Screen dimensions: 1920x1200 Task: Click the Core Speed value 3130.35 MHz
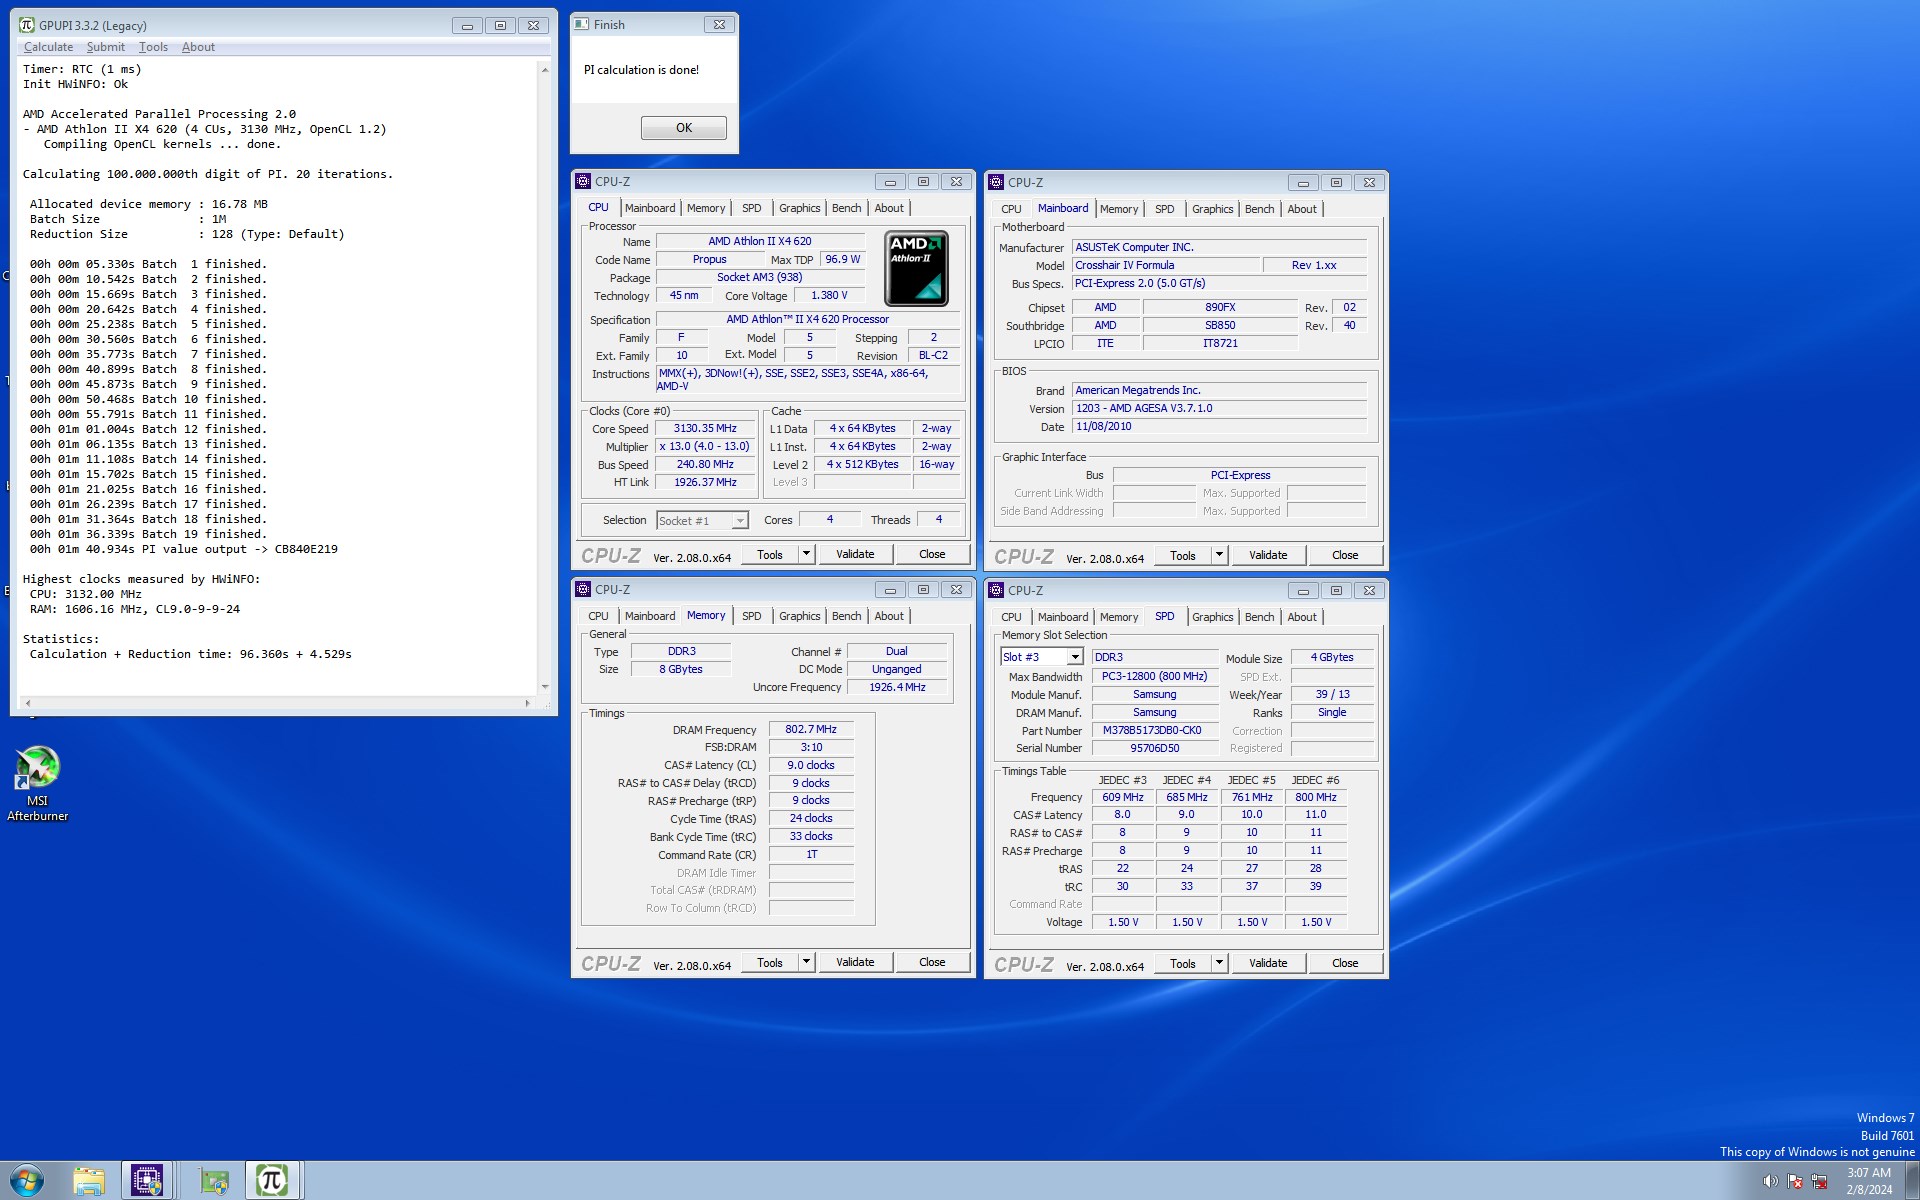(x=705, y=428)
